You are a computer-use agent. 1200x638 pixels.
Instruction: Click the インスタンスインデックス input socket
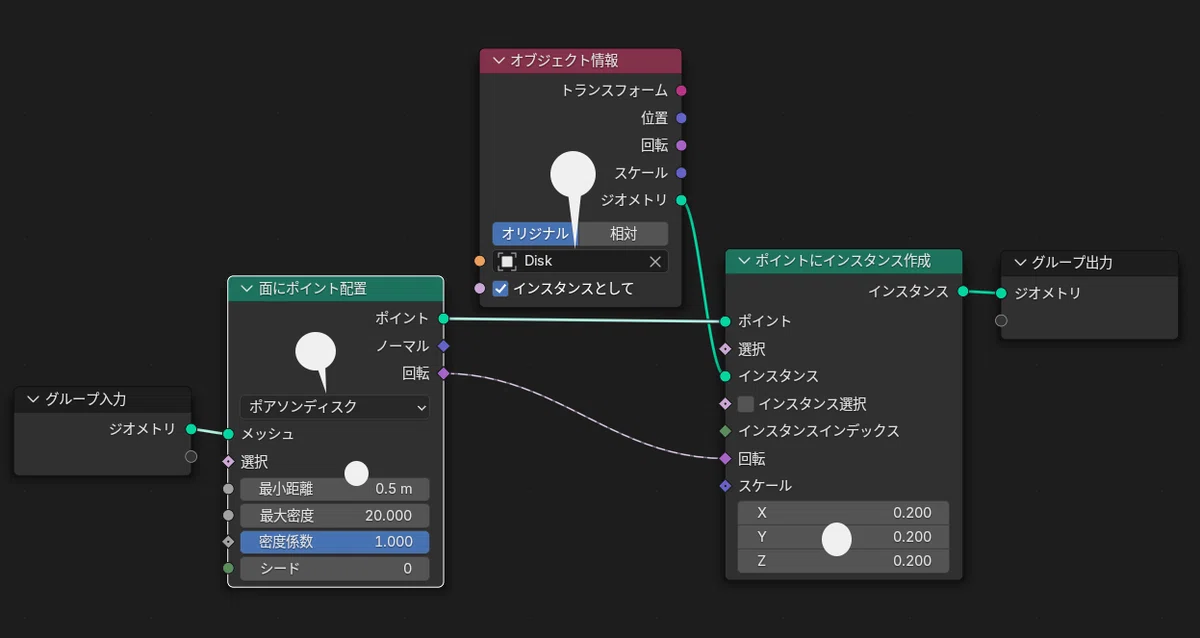click(x=726, y=431)
